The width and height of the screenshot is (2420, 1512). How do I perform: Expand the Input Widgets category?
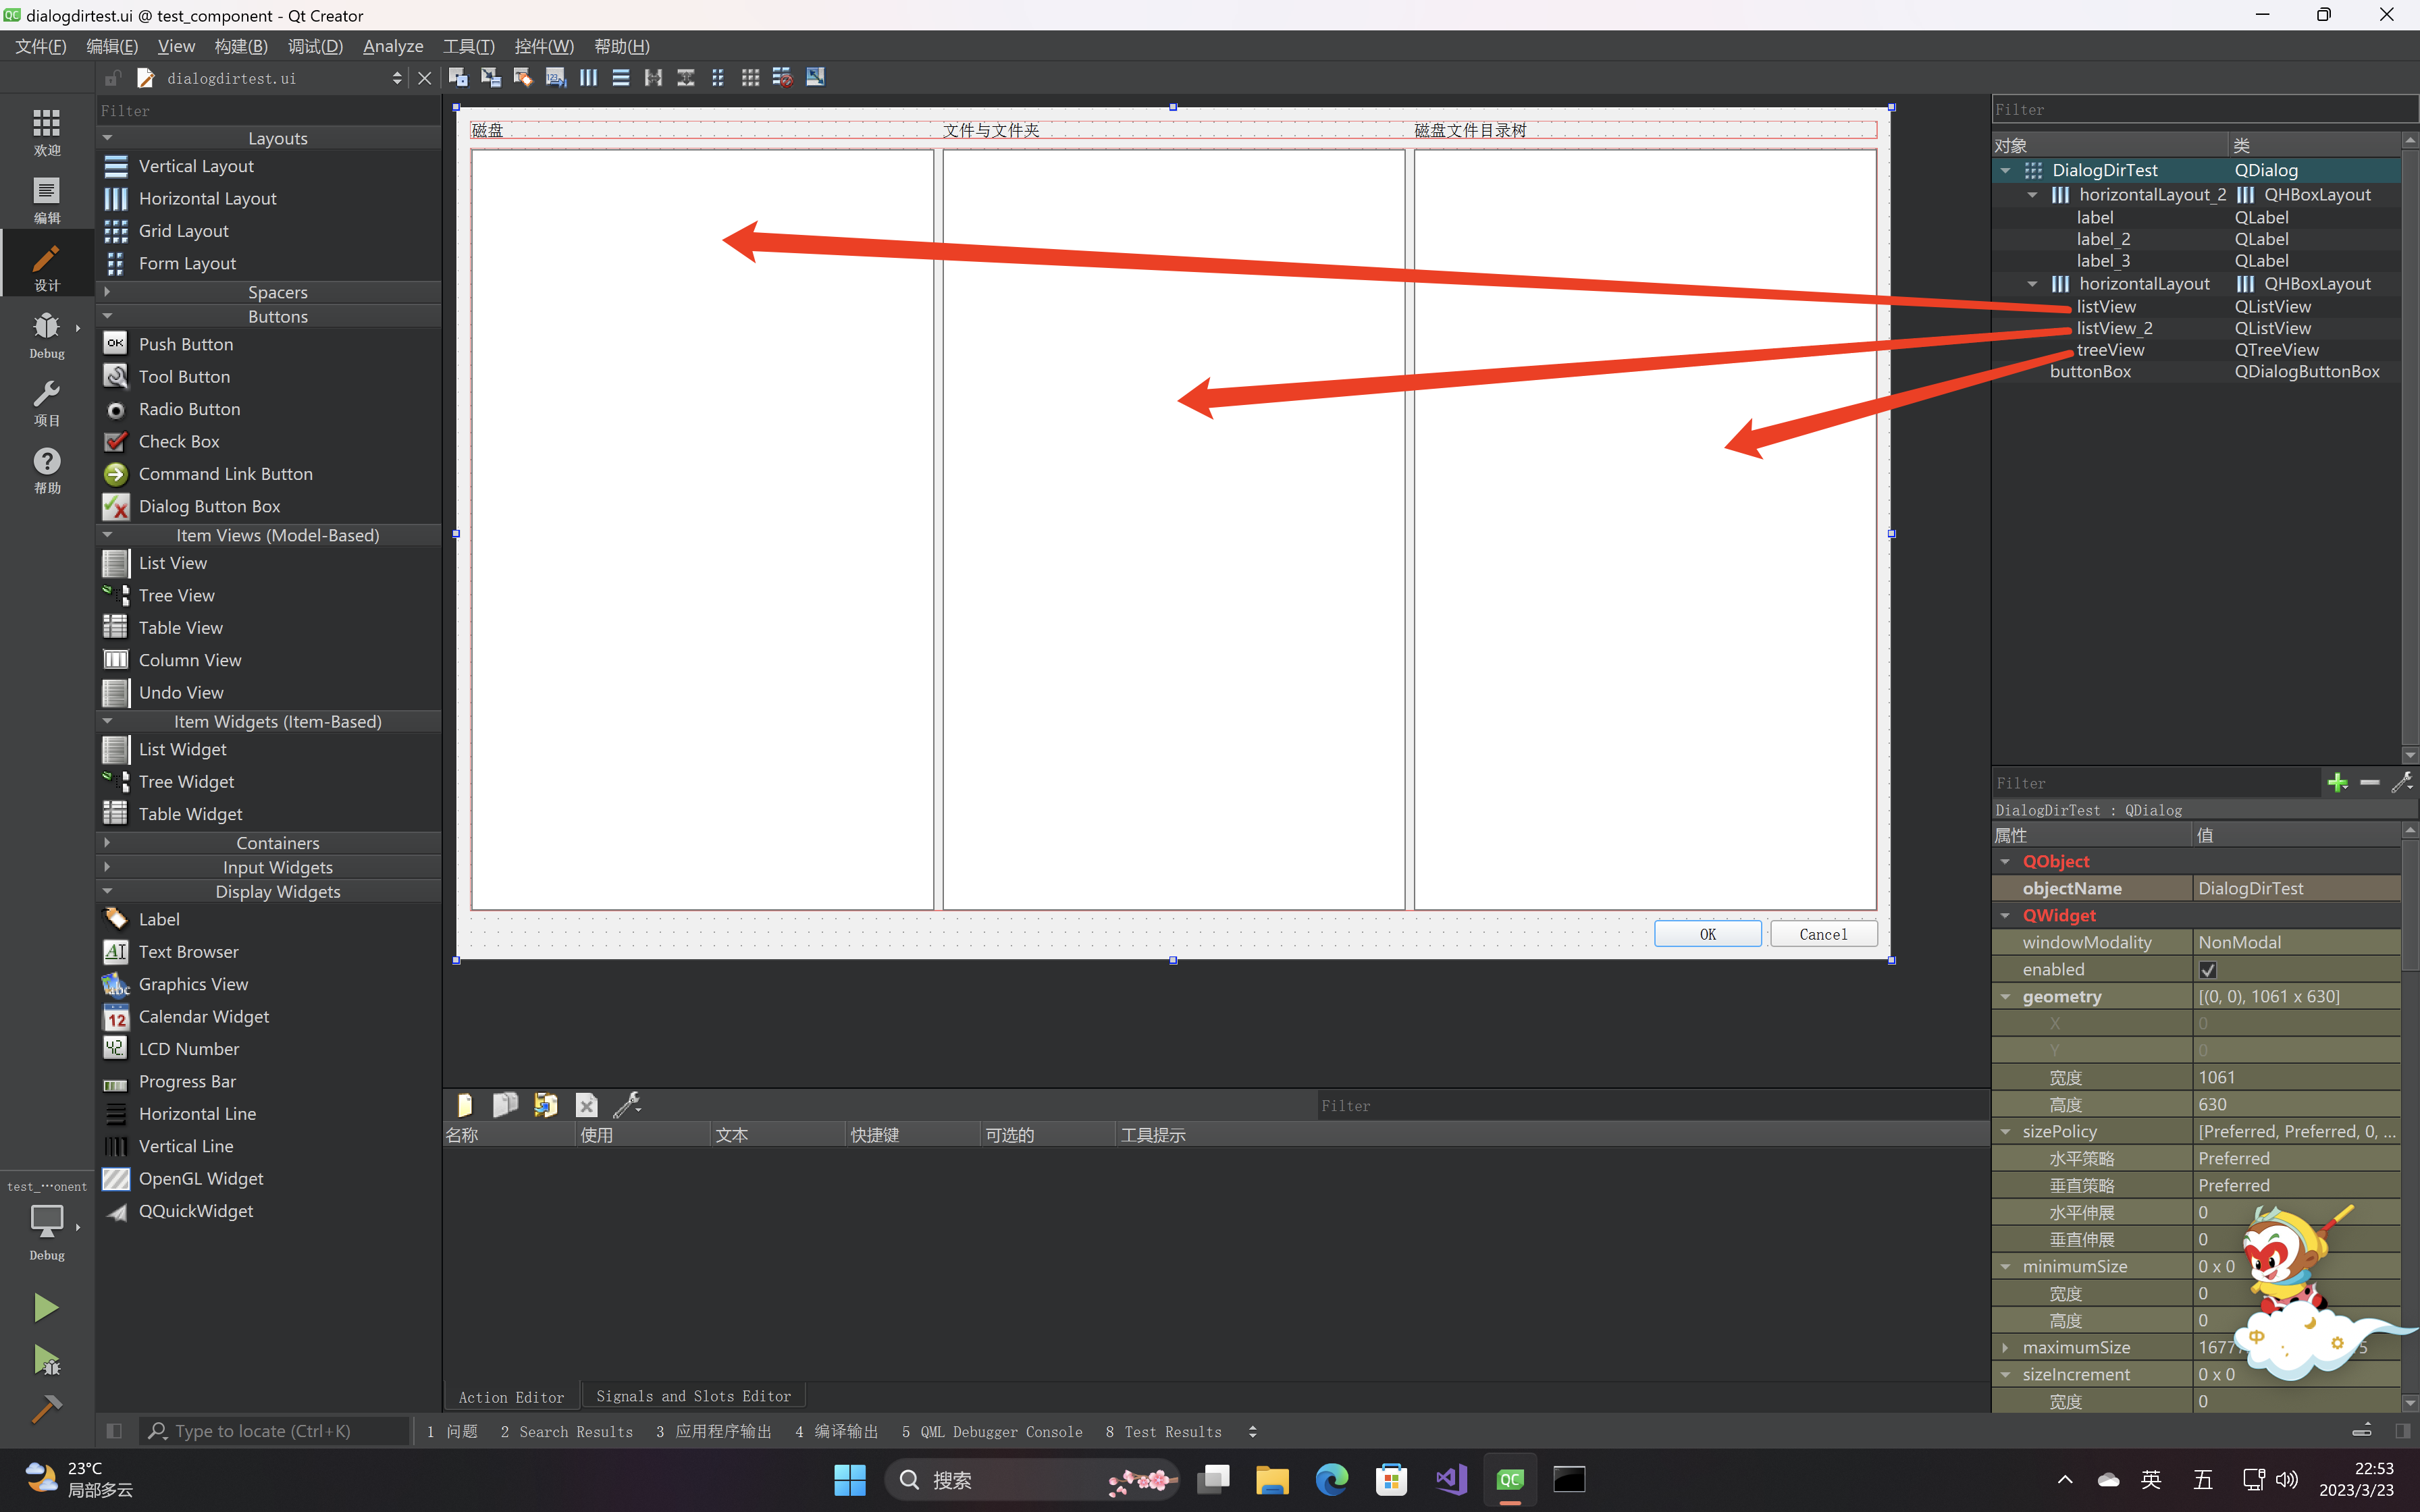click(x=107, y=867)
